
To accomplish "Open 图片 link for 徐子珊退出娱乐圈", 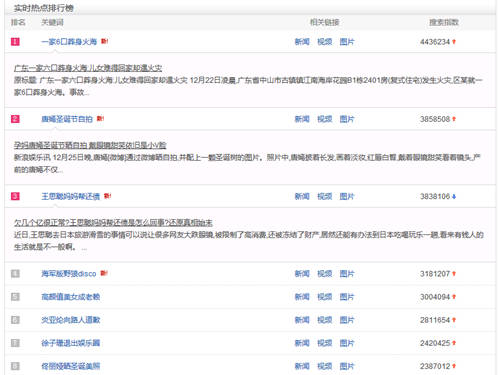I will point(347,343).
